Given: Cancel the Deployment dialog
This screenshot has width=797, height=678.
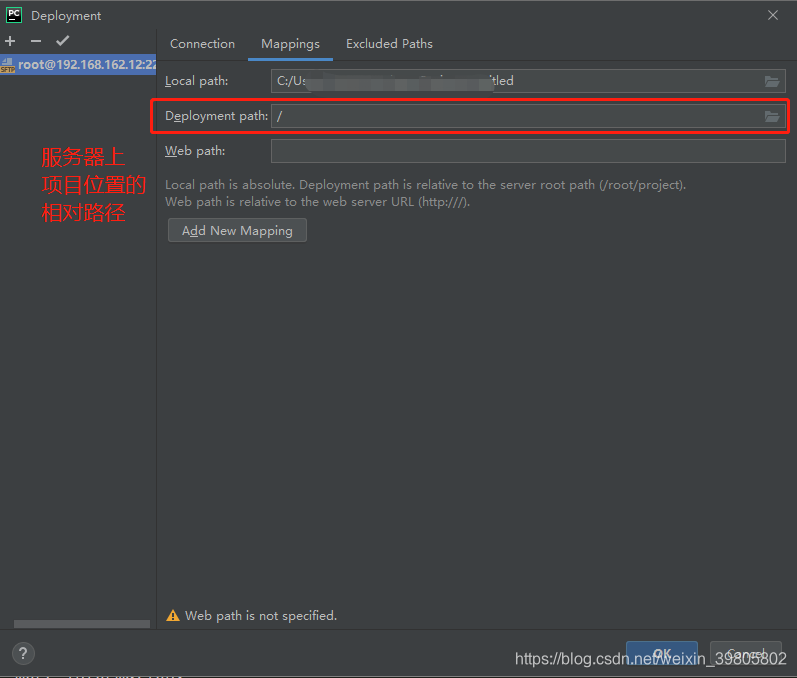Looking at the screenshot, I should [746, 654].
